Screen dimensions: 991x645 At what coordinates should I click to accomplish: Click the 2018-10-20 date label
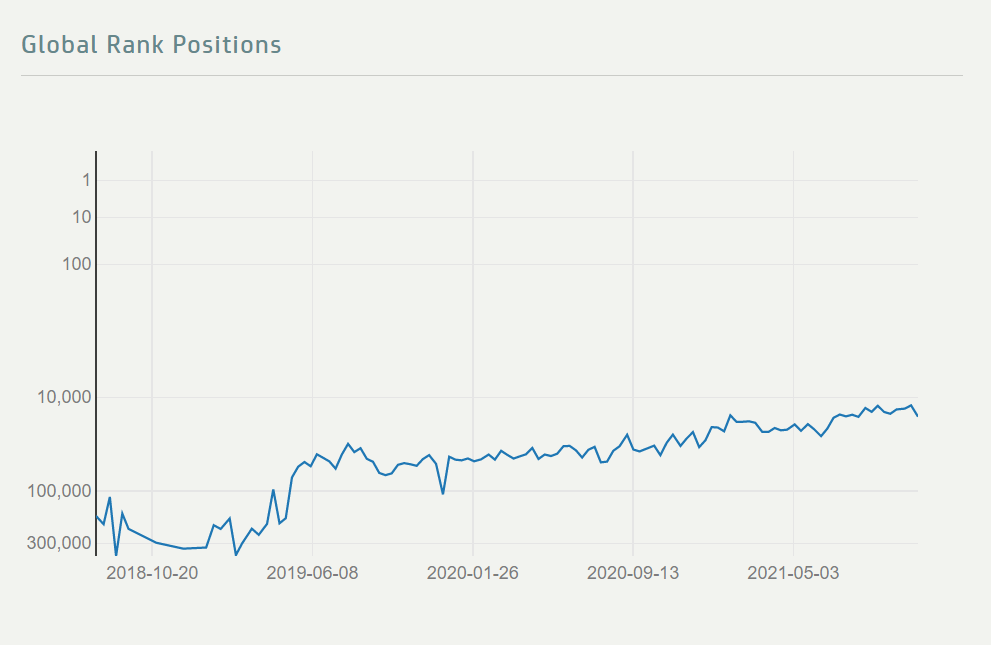point(152,573)
